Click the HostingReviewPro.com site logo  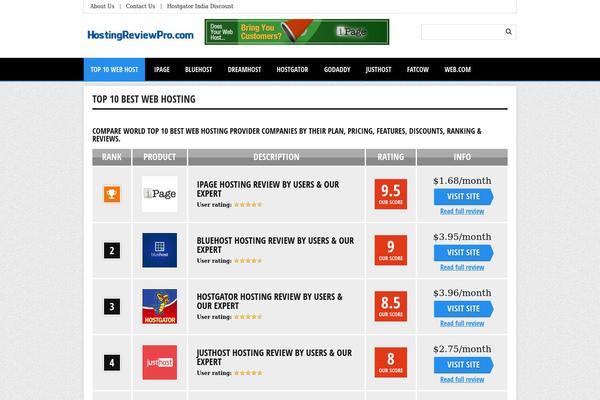pos(140,35)
